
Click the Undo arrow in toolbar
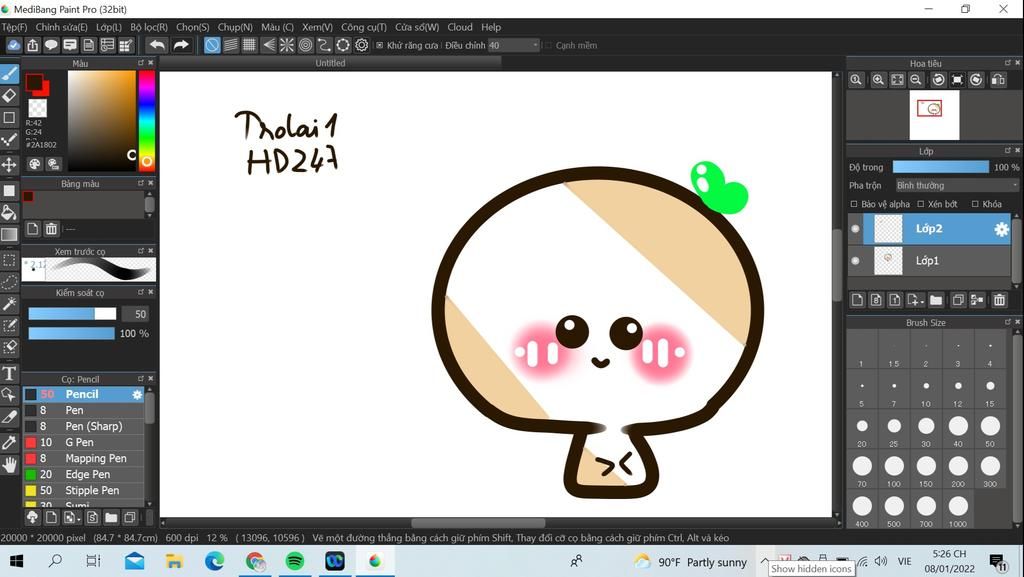[x=157, y=45]
